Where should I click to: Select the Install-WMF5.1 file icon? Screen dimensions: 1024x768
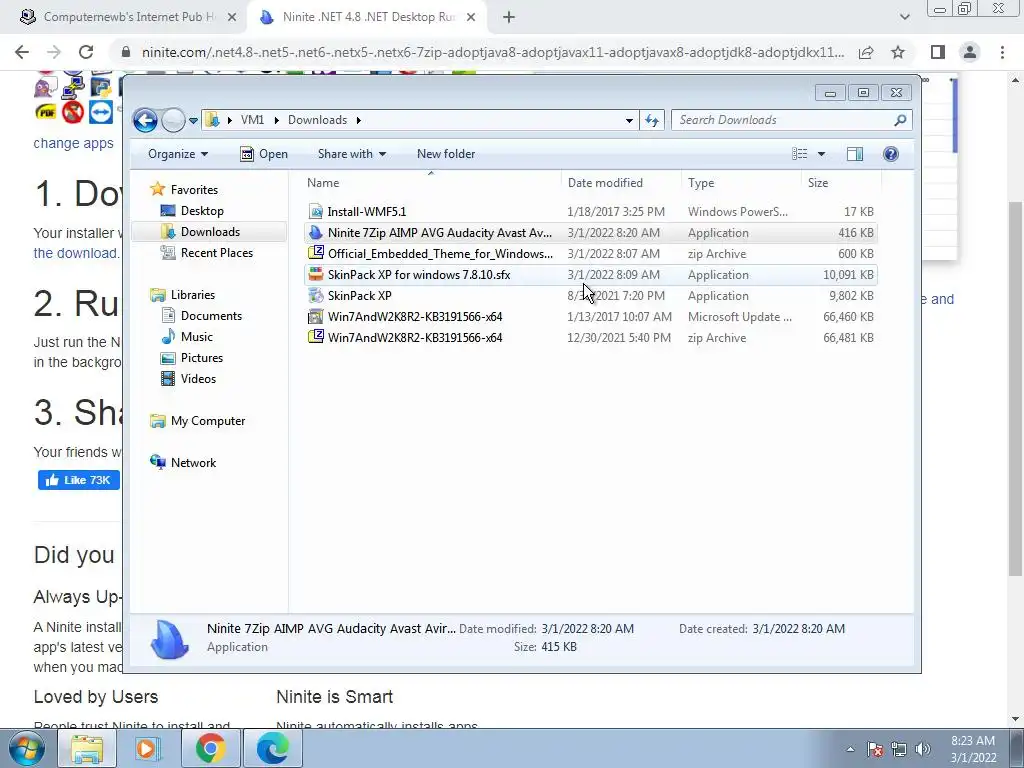pos(316,212)
